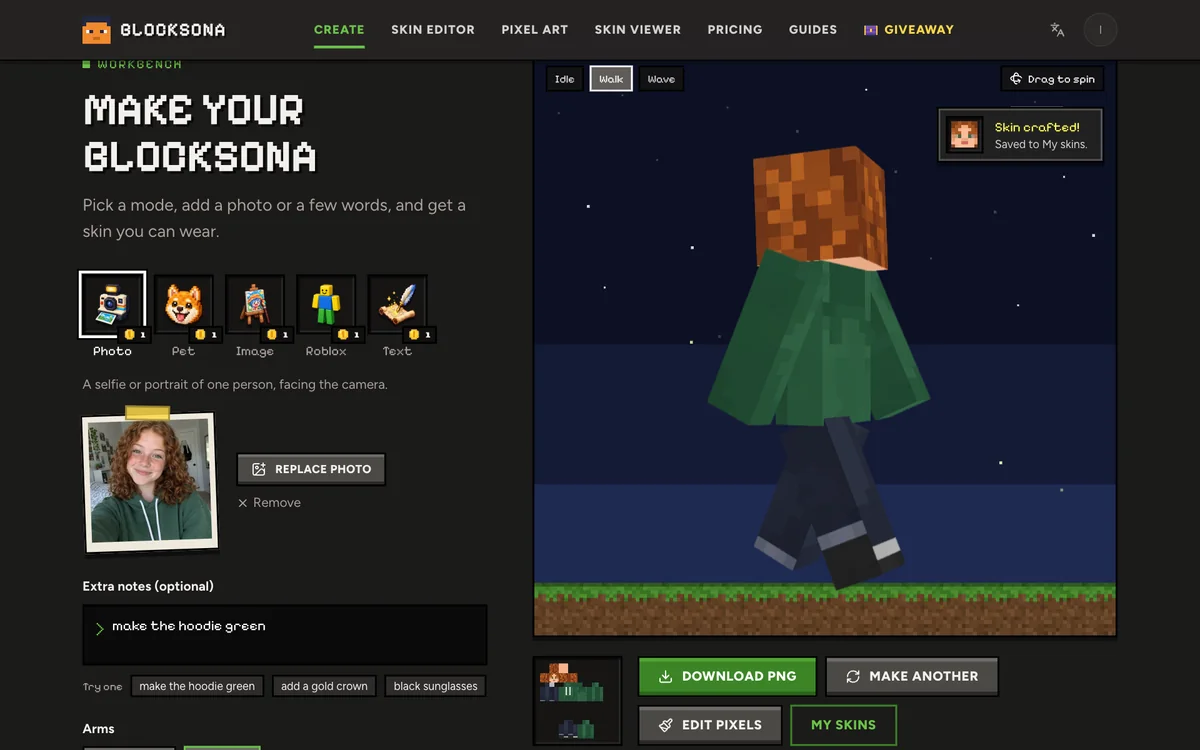Screen dimensions: 1200x750
Task: Open the Pixel Art page
Action: click(x=535, y=30)
